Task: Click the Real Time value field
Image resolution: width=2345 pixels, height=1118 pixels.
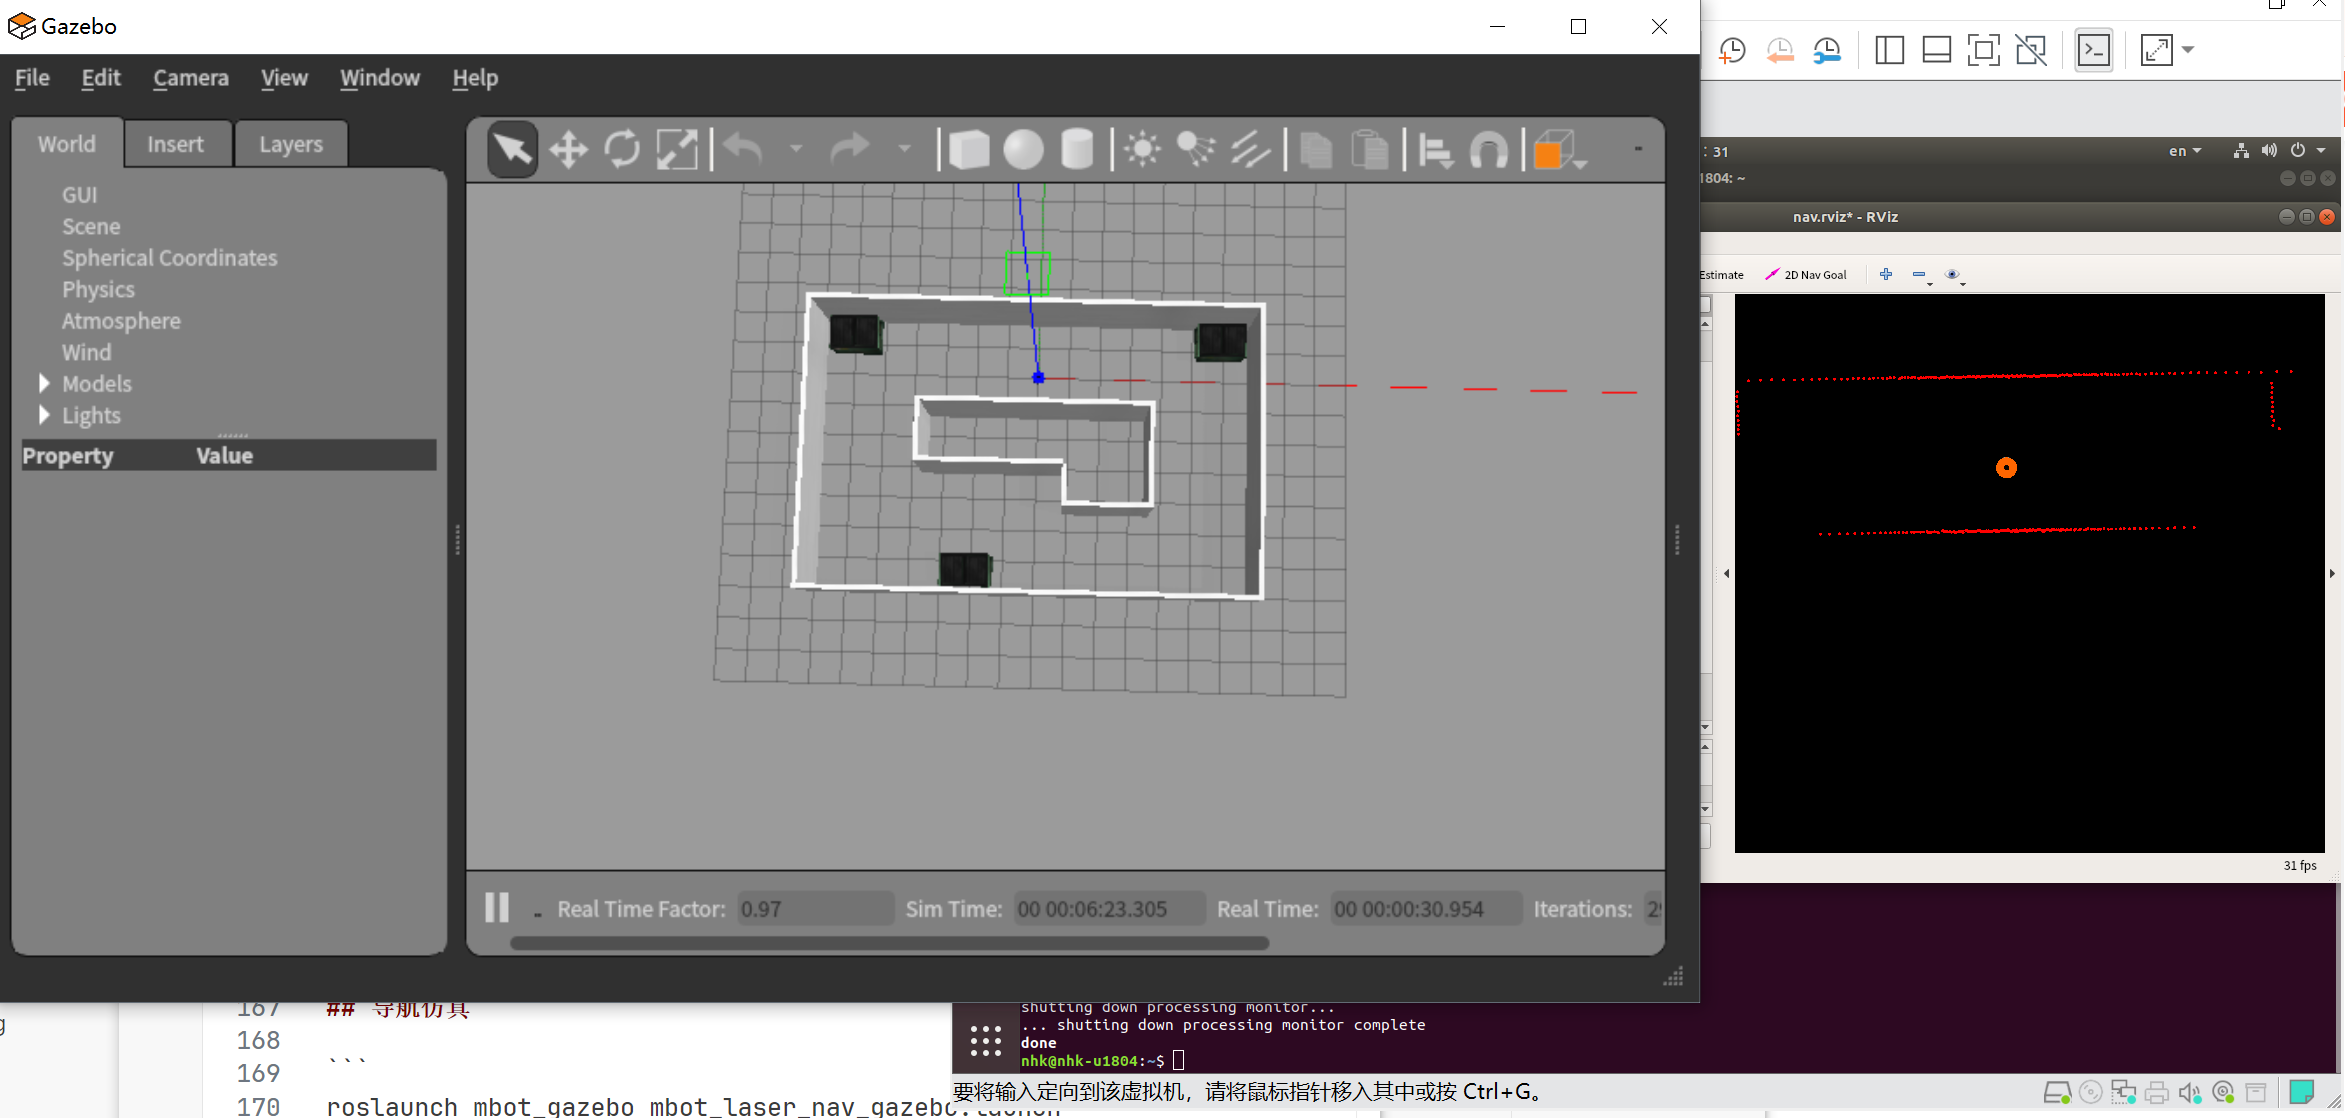Action: pyautogui.click(x=1426, y=909)
